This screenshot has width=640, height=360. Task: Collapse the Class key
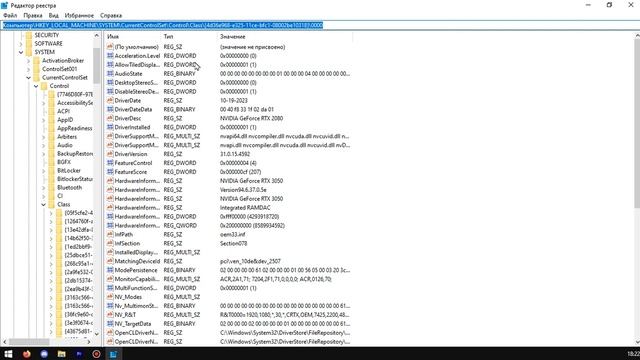44,204
